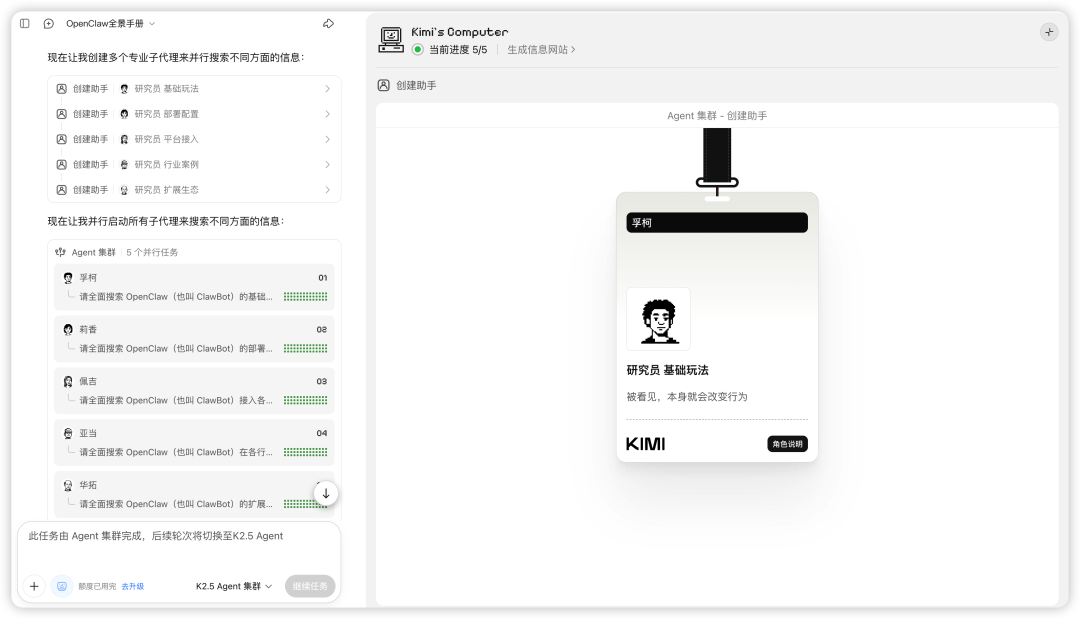Expand the 研究员 部署配置 assistant row
Image resolution: width=1080 pixels, height=619 pixels.
194,114
